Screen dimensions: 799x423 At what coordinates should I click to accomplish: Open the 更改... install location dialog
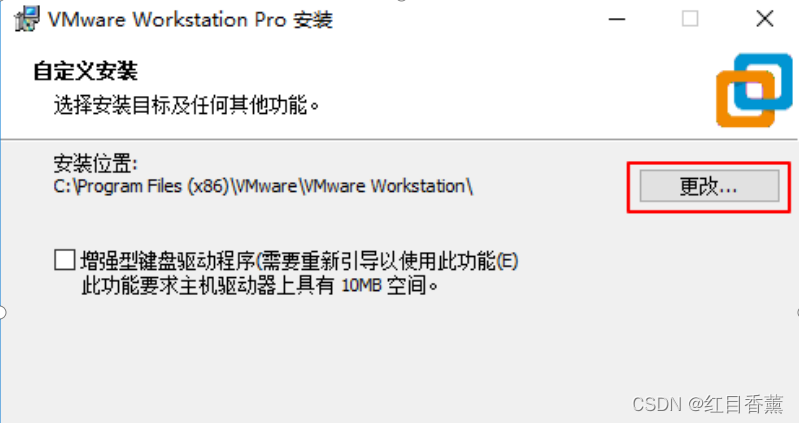(709, 187)
